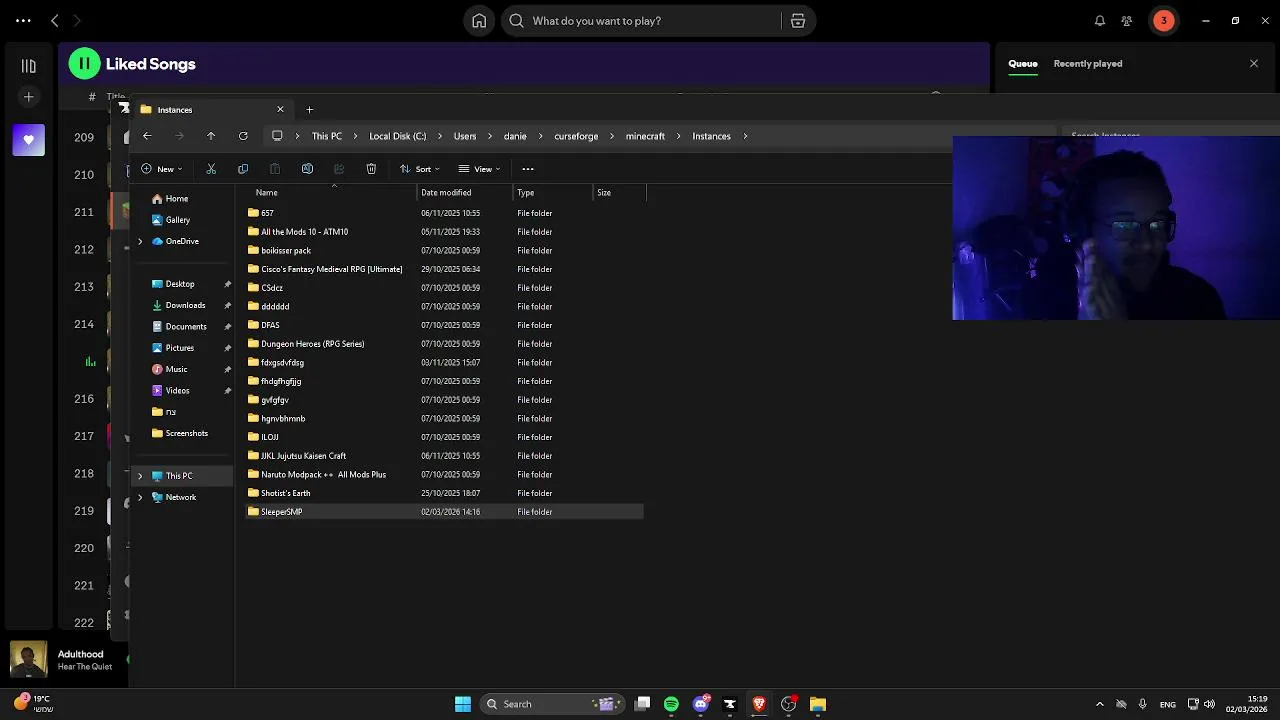Add new File Explorer tab
This screenshot has height=720, width=1280.
[309, 110]
